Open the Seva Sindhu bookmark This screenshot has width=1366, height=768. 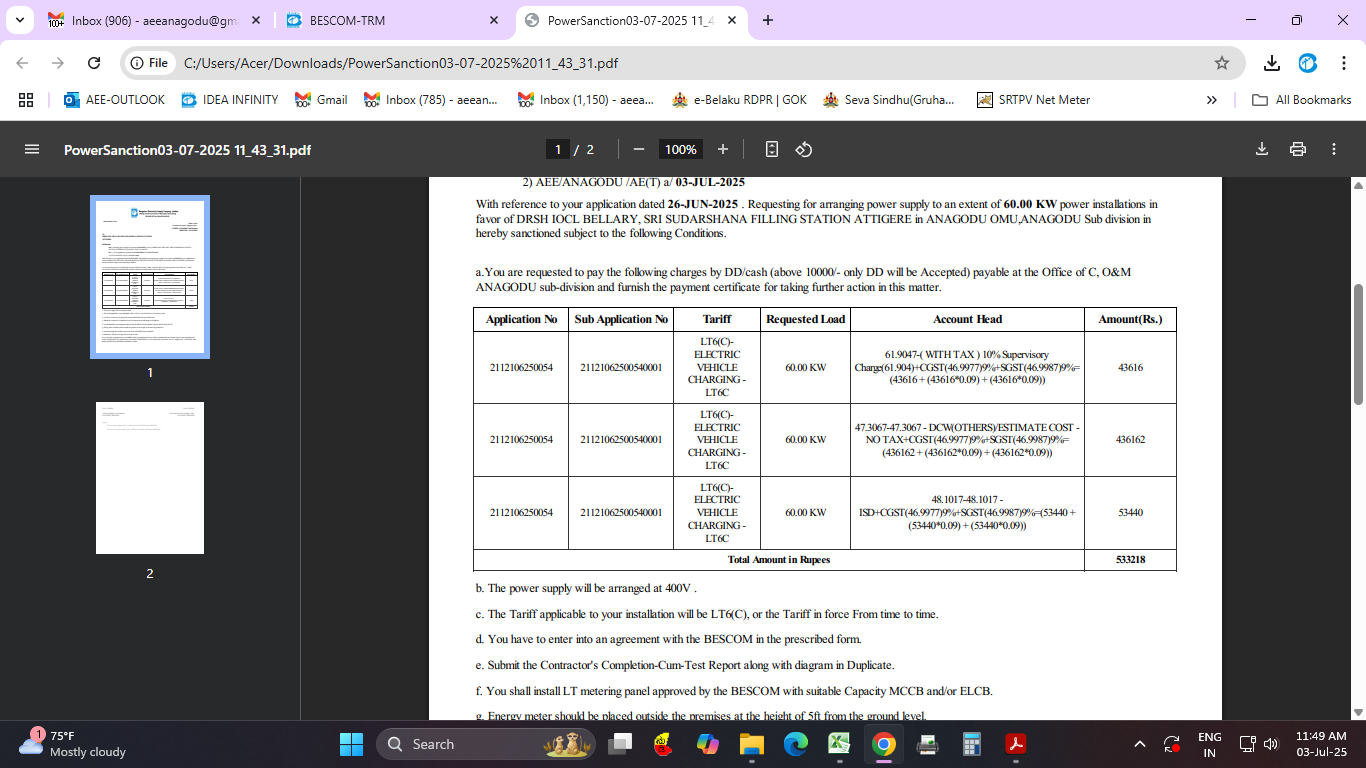coord(888,100)
